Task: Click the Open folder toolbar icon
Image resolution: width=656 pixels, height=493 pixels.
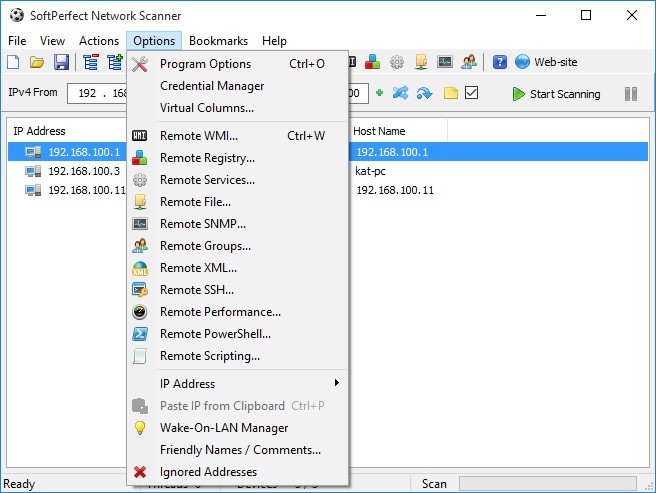Action: (x=37, y=62)
